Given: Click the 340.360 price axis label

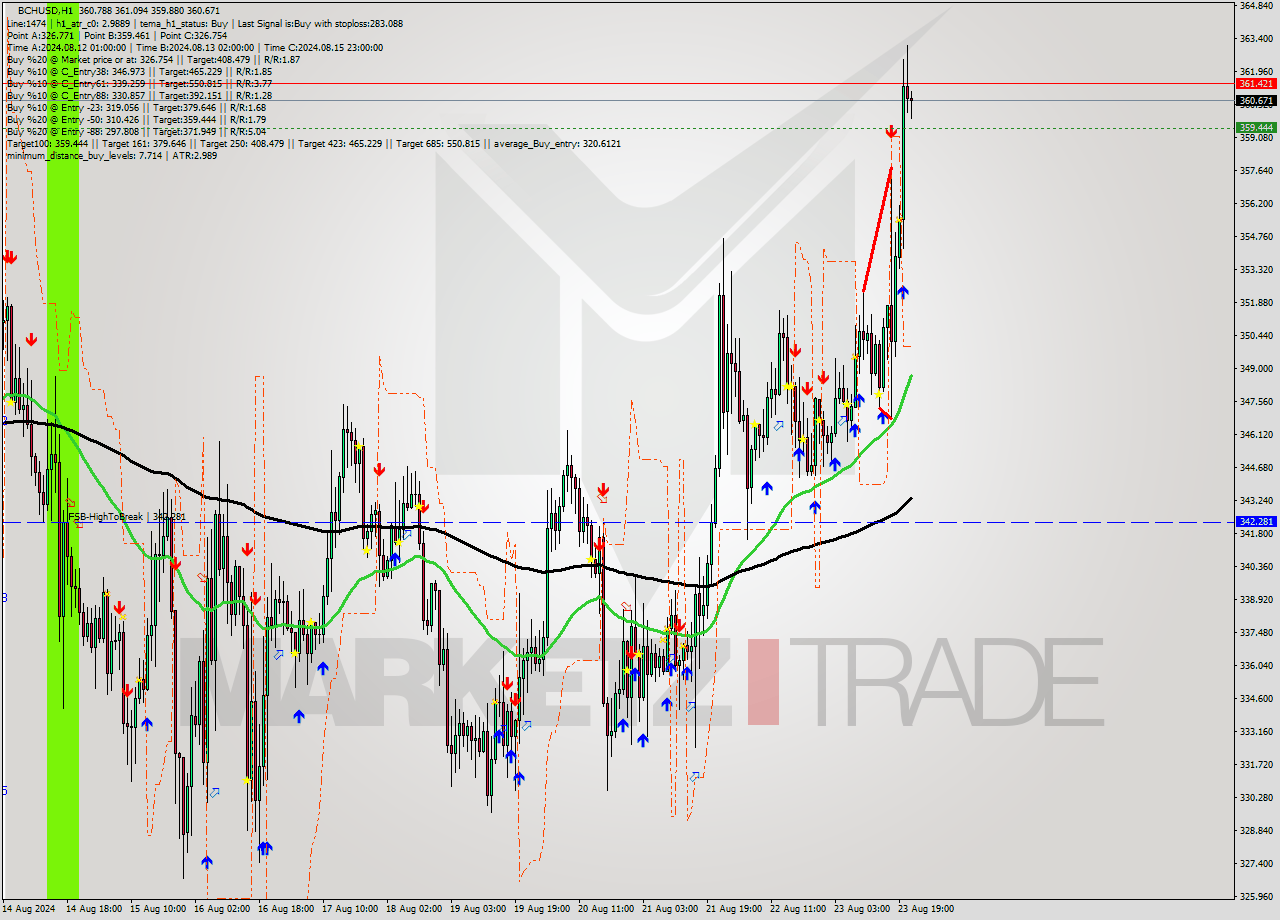Looking at the screenshot, I should (x=1255, y=566).
